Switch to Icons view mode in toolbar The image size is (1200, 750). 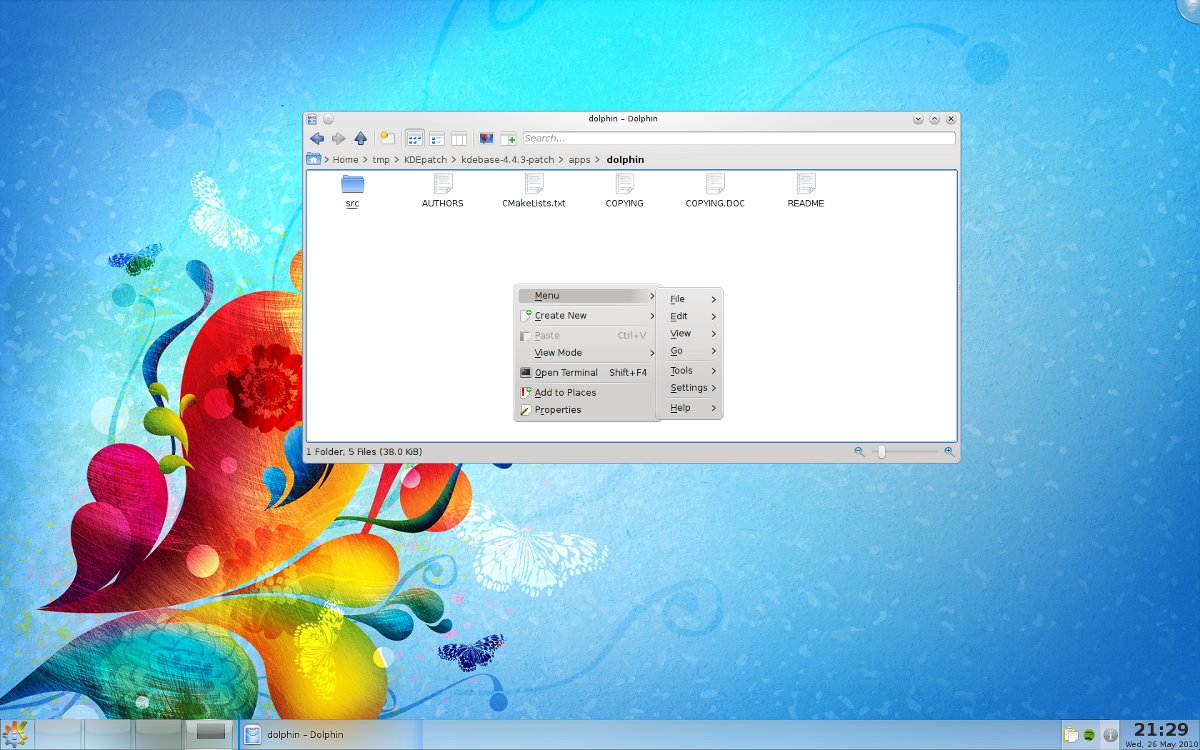414,138
